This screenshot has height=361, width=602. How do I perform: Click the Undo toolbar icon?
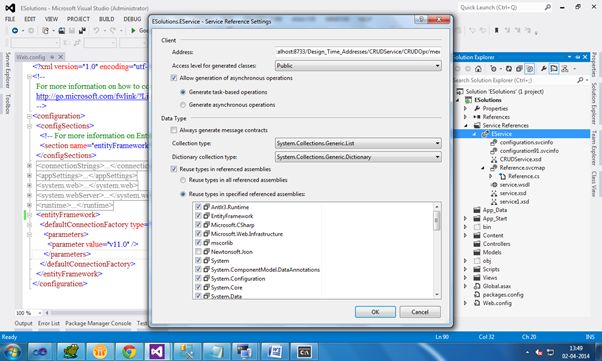click(x=96, y=30)
